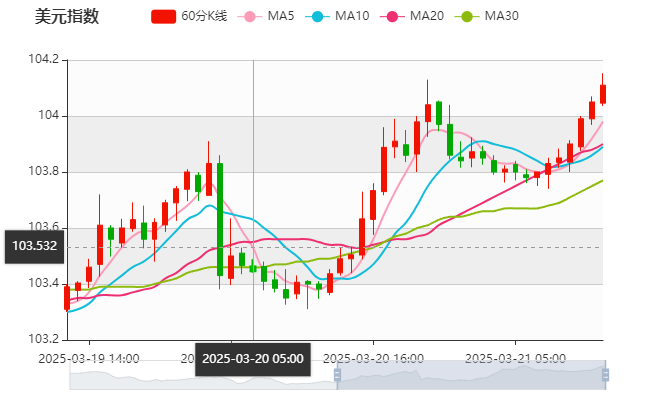The width and height of the screenshot is (670, 400).
Task: Click the pink MA5 legend marker
Action: [x=250, y=16]
